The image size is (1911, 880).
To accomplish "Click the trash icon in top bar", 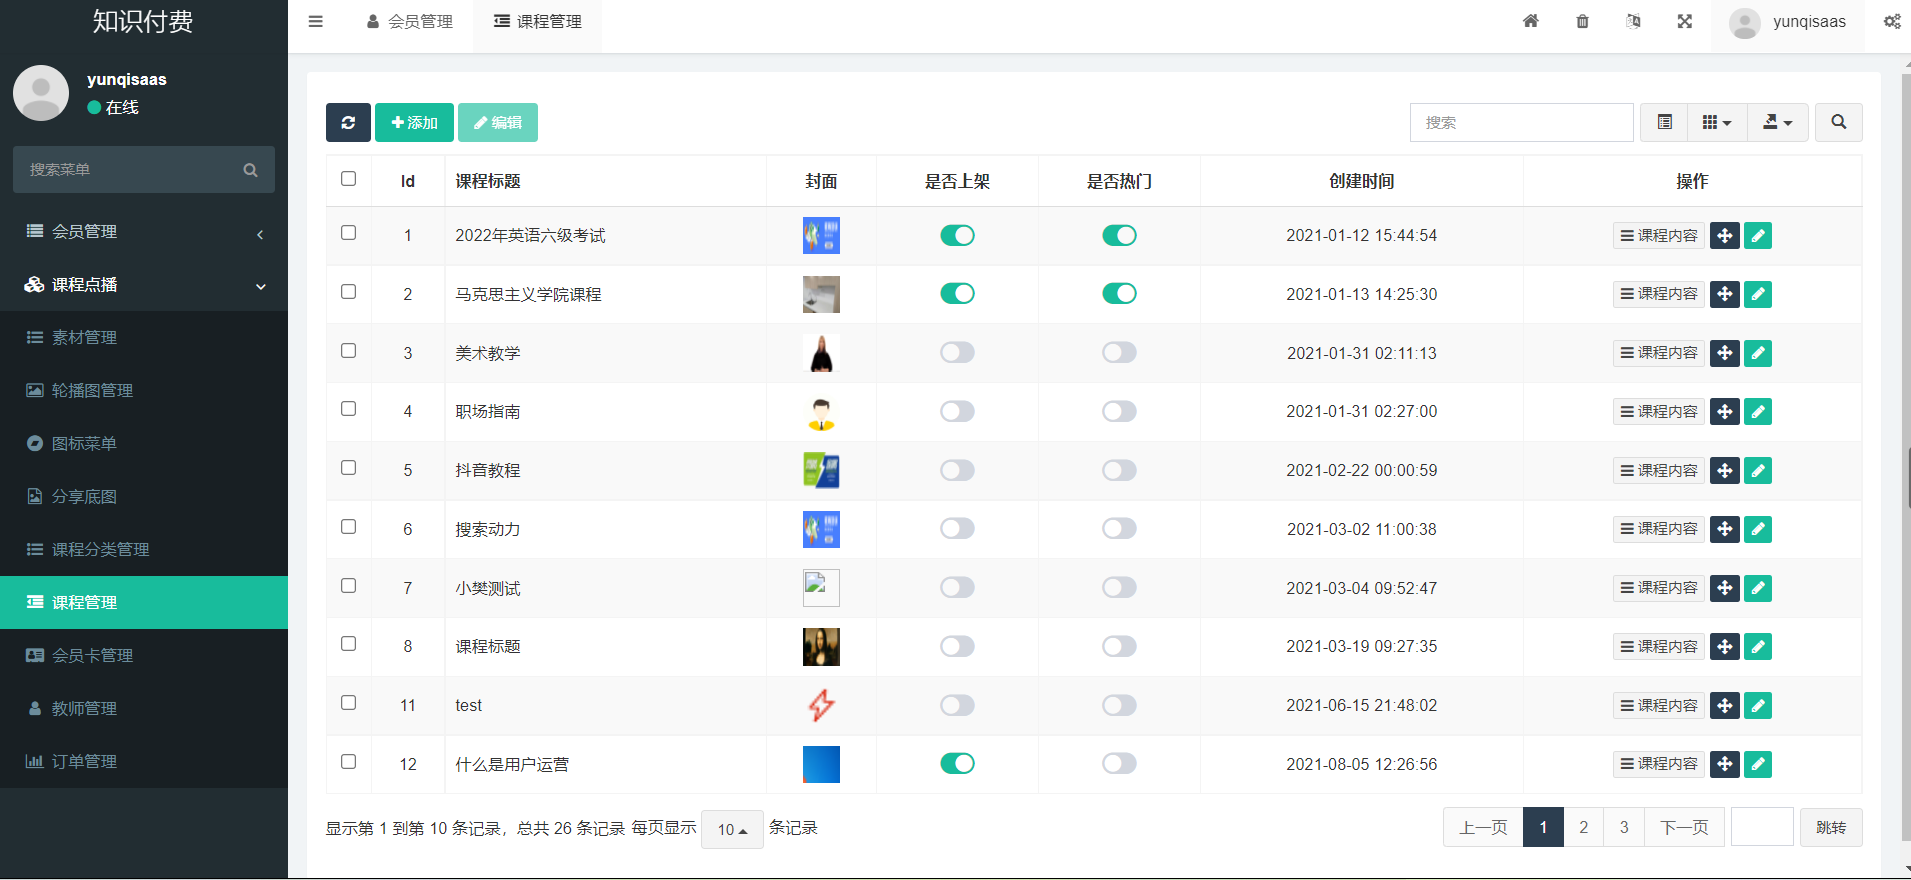I will click(x=1582, y=21).
